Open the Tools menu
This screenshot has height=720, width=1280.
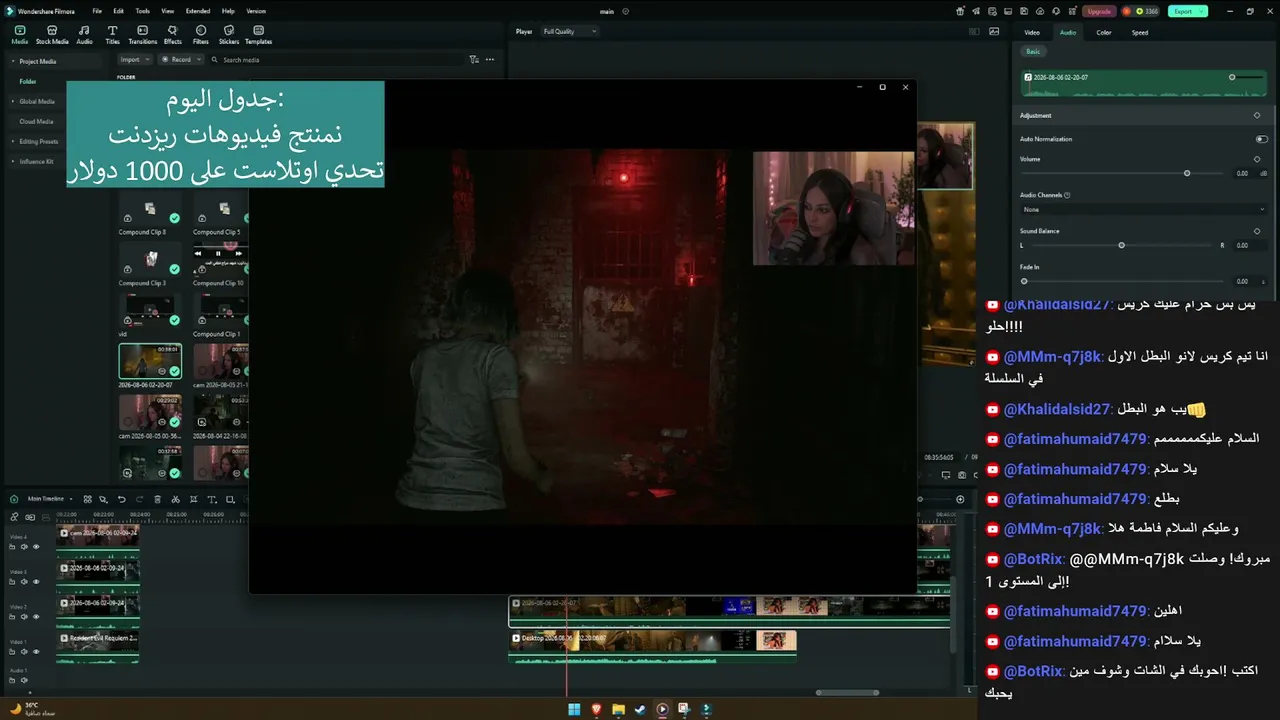click(x=143, y=11)
